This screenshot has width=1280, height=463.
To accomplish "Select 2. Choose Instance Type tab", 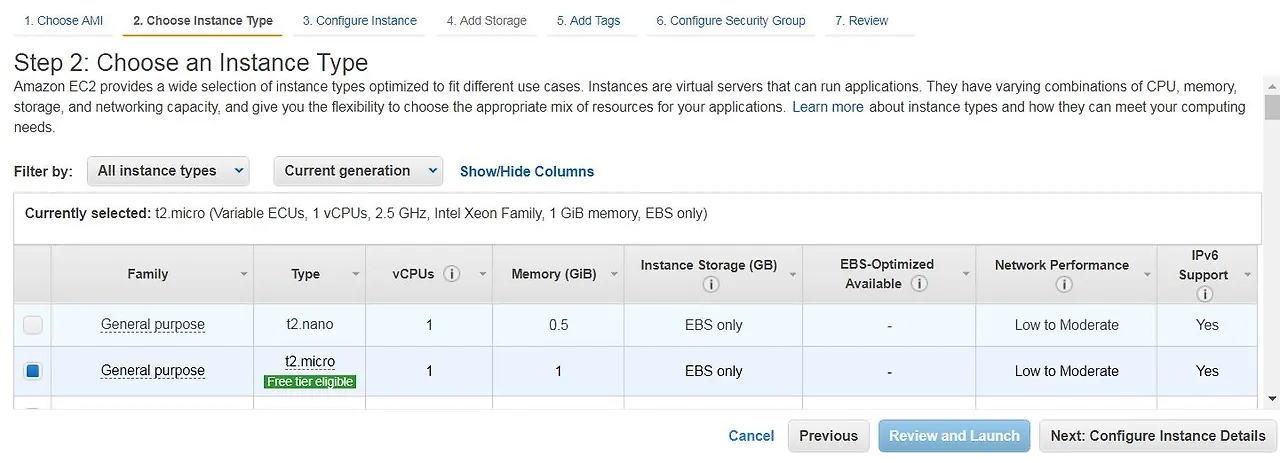I will 203,21.
